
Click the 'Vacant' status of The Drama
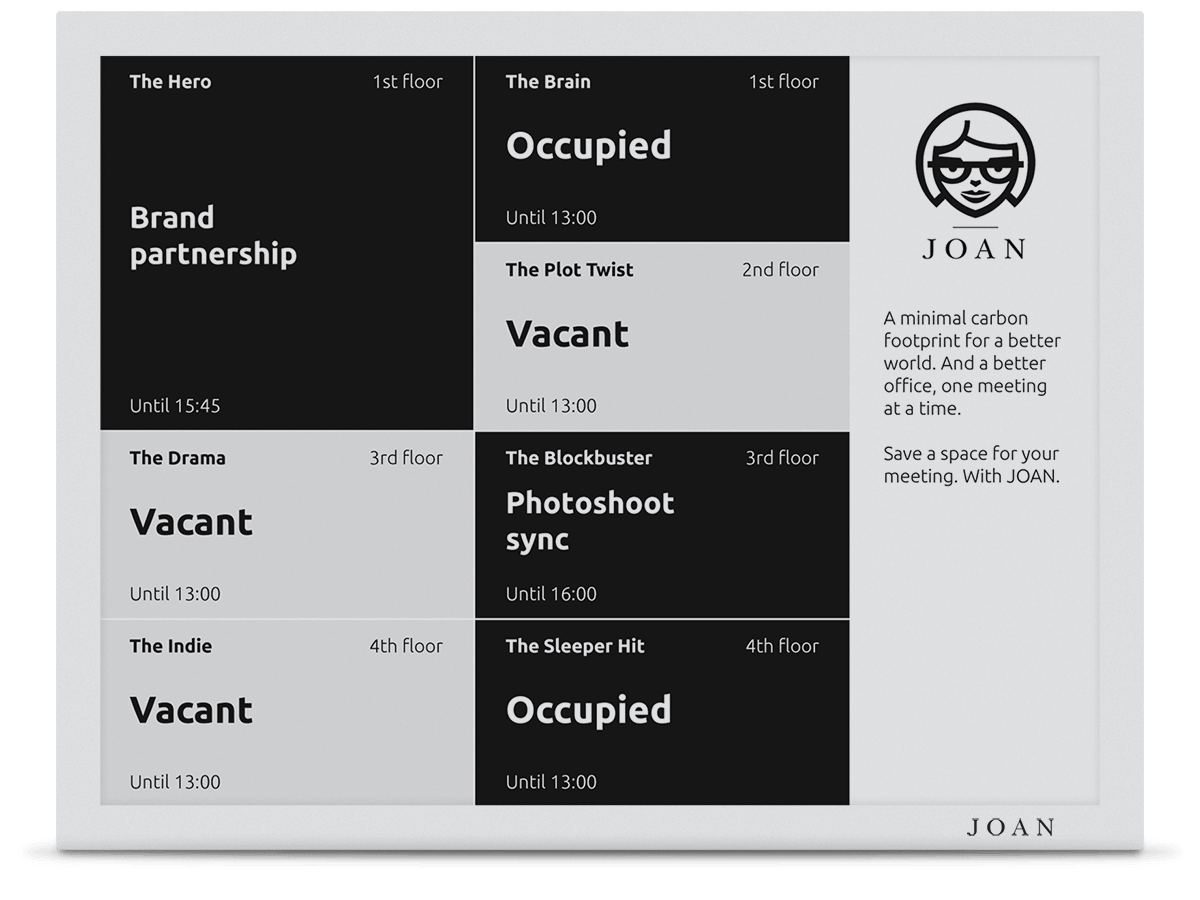[x=191, y=522]
